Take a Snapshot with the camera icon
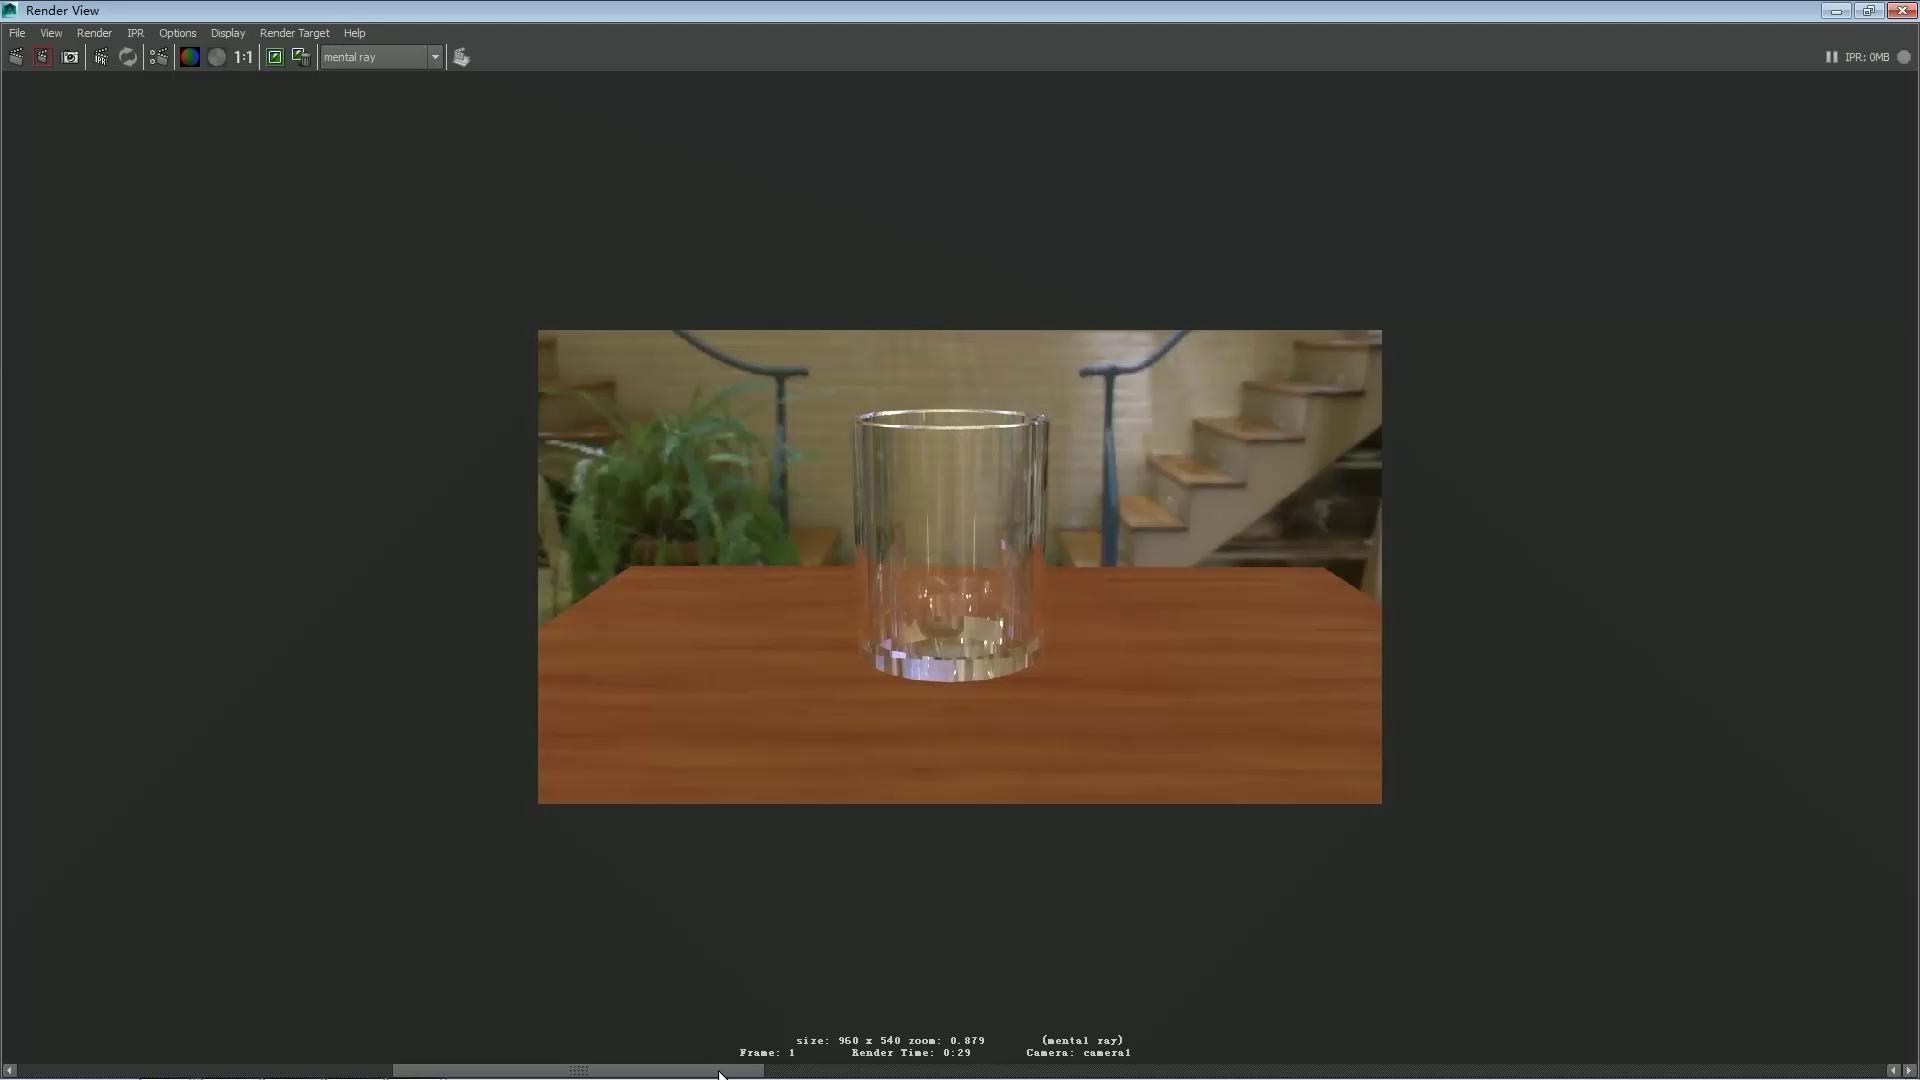 point(70,57)
